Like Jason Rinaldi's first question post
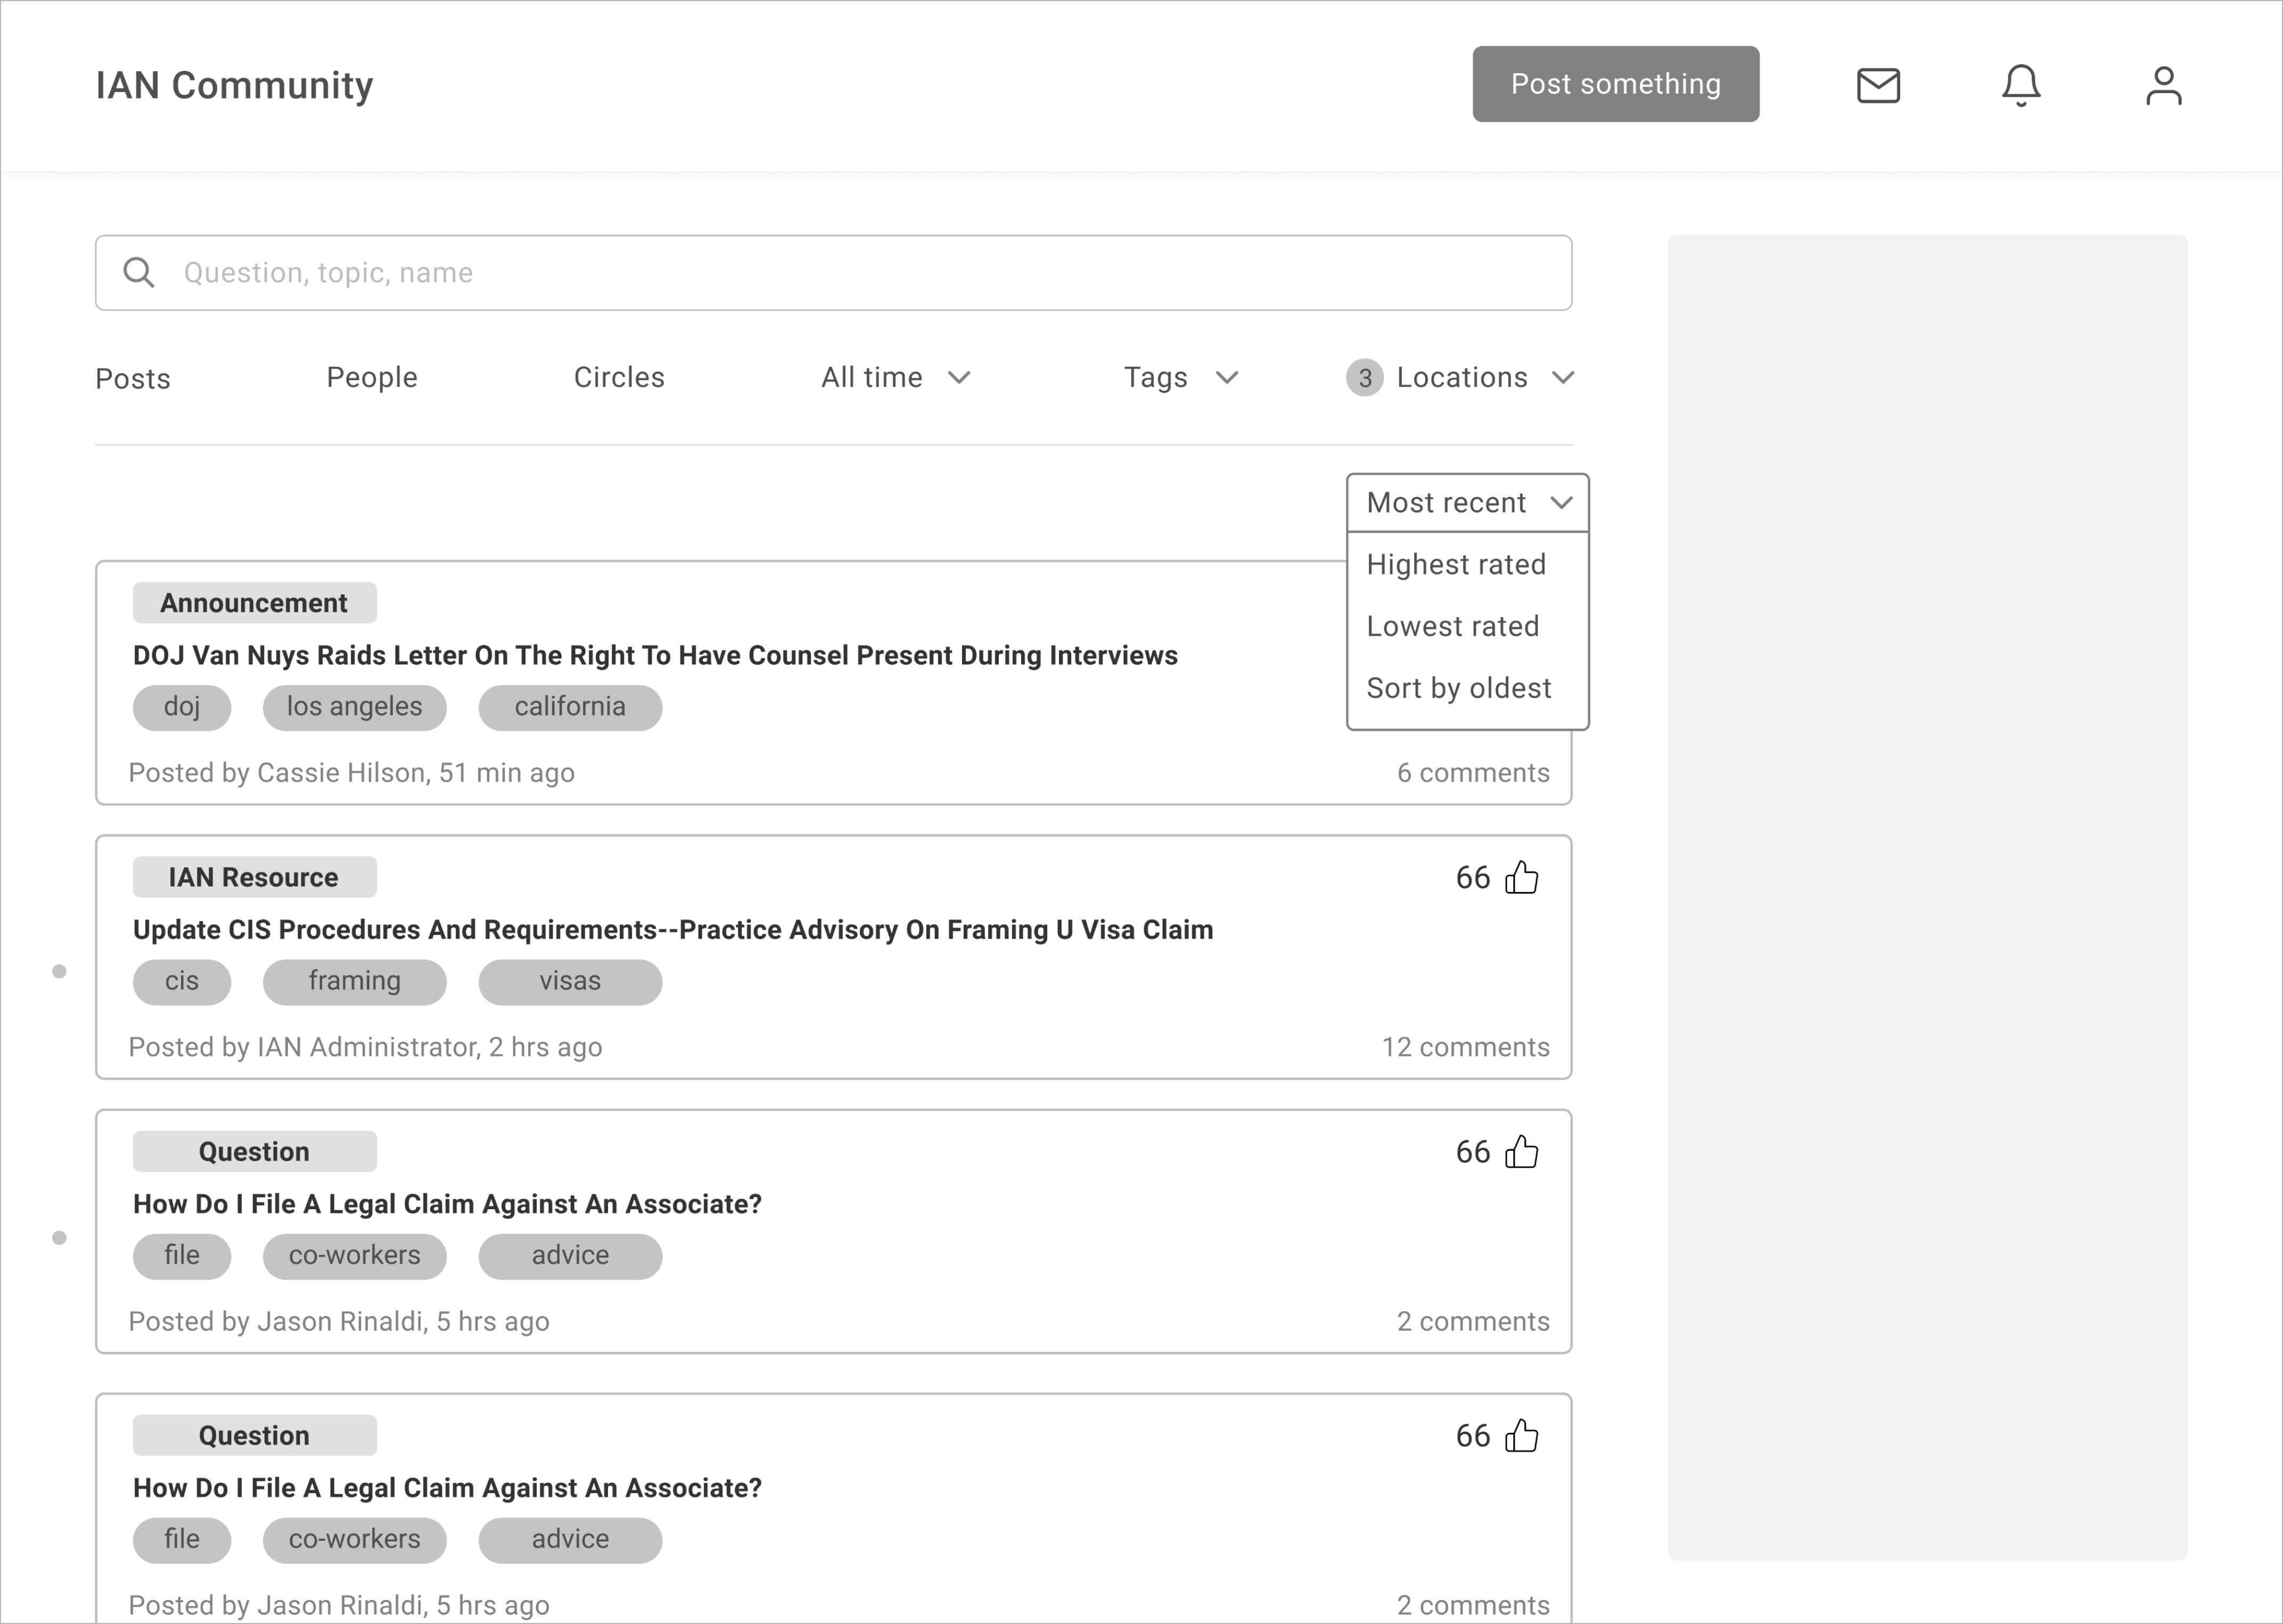Screen dimensions: 2283x1624 [x=1521, y=1152]
